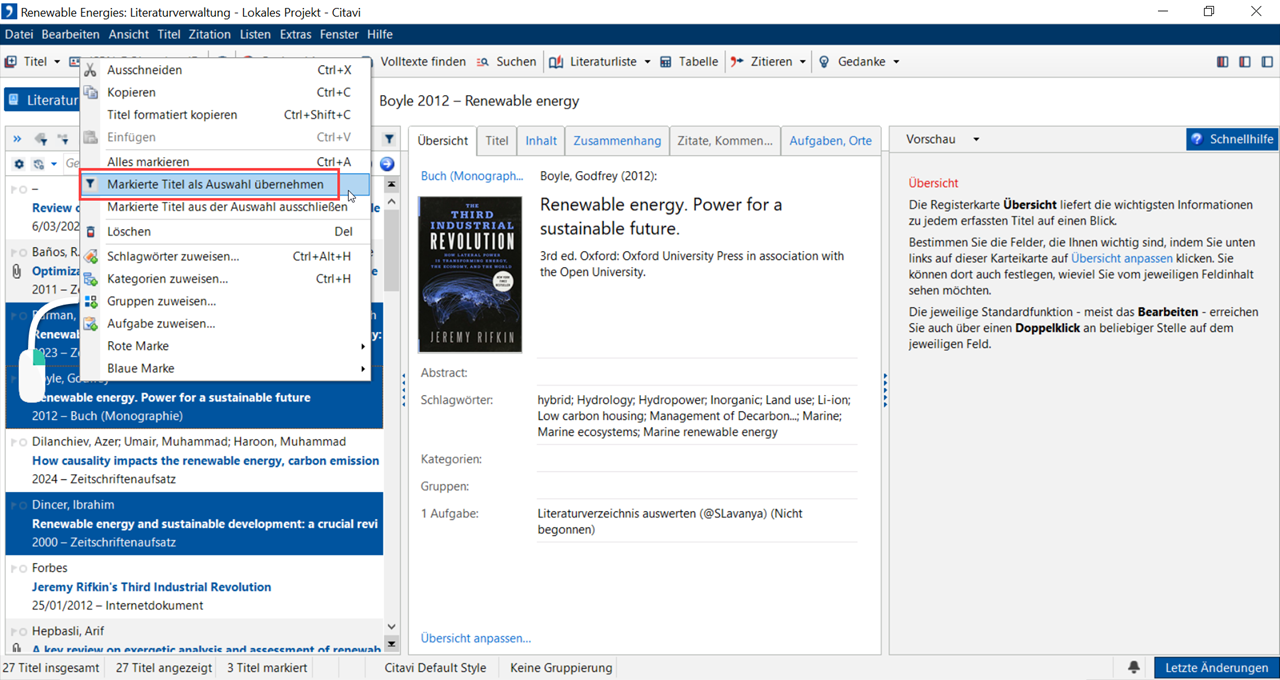Click the blue arrow search go button
Screen dimensions: 1280x680
[387, 164]
